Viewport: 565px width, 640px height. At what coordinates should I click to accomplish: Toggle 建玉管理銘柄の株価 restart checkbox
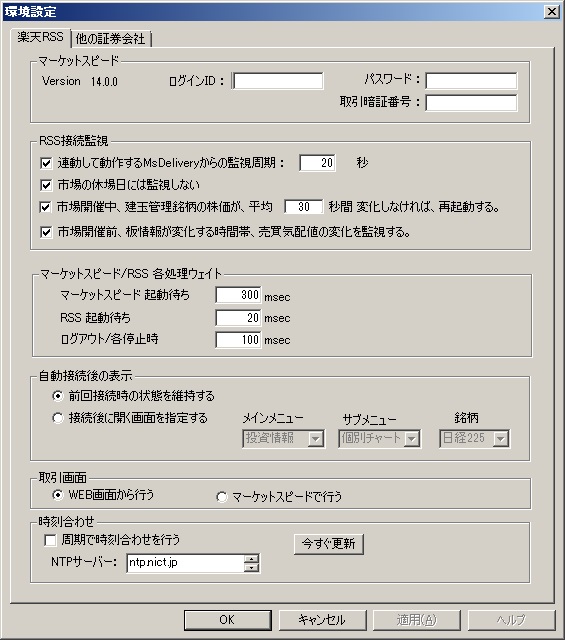pos(46,207)
